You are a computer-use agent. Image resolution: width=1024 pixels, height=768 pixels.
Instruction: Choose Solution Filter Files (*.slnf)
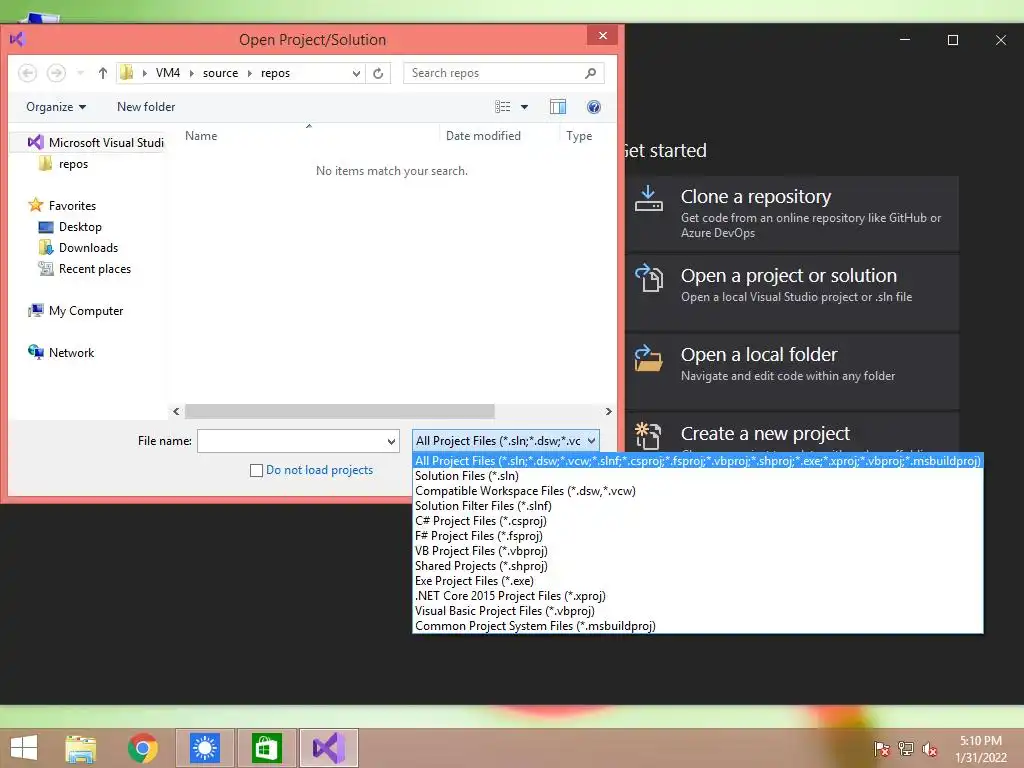click(697, 506)
